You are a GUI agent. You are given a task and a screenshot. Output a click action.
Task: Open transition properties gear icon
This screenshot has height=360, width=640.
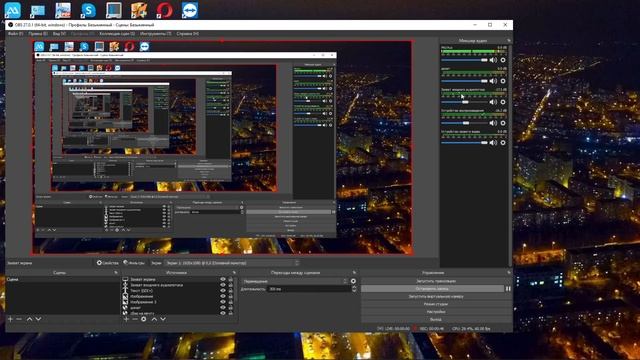353,281
